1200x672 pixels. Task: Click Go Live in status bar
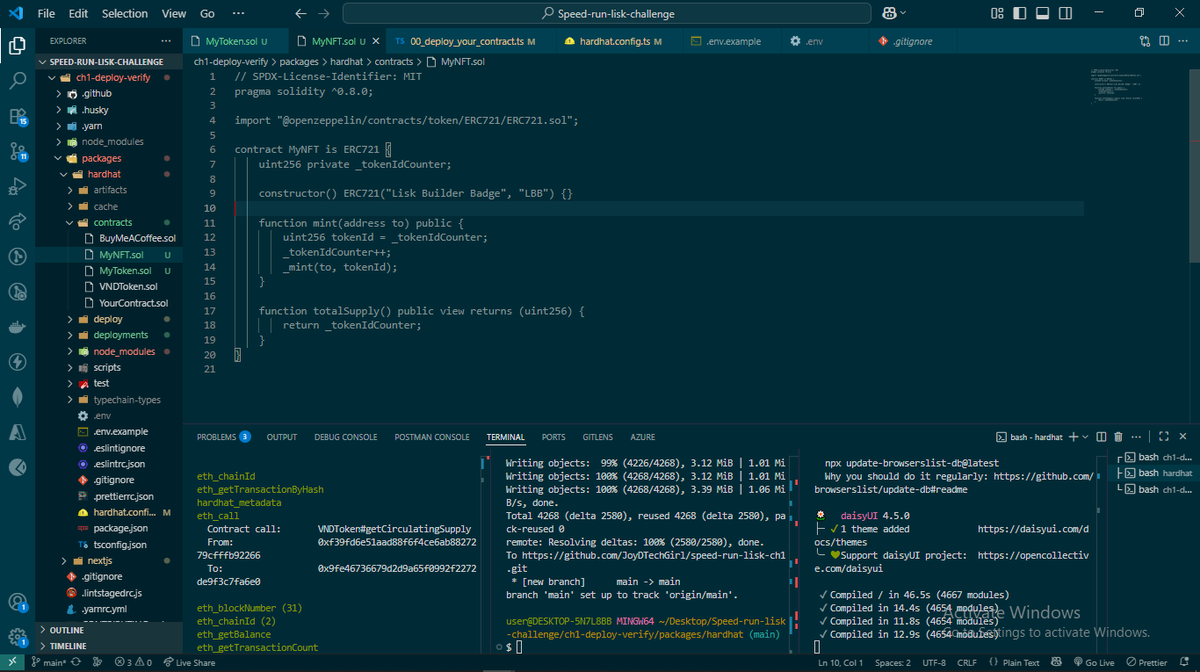(1093, 662)
